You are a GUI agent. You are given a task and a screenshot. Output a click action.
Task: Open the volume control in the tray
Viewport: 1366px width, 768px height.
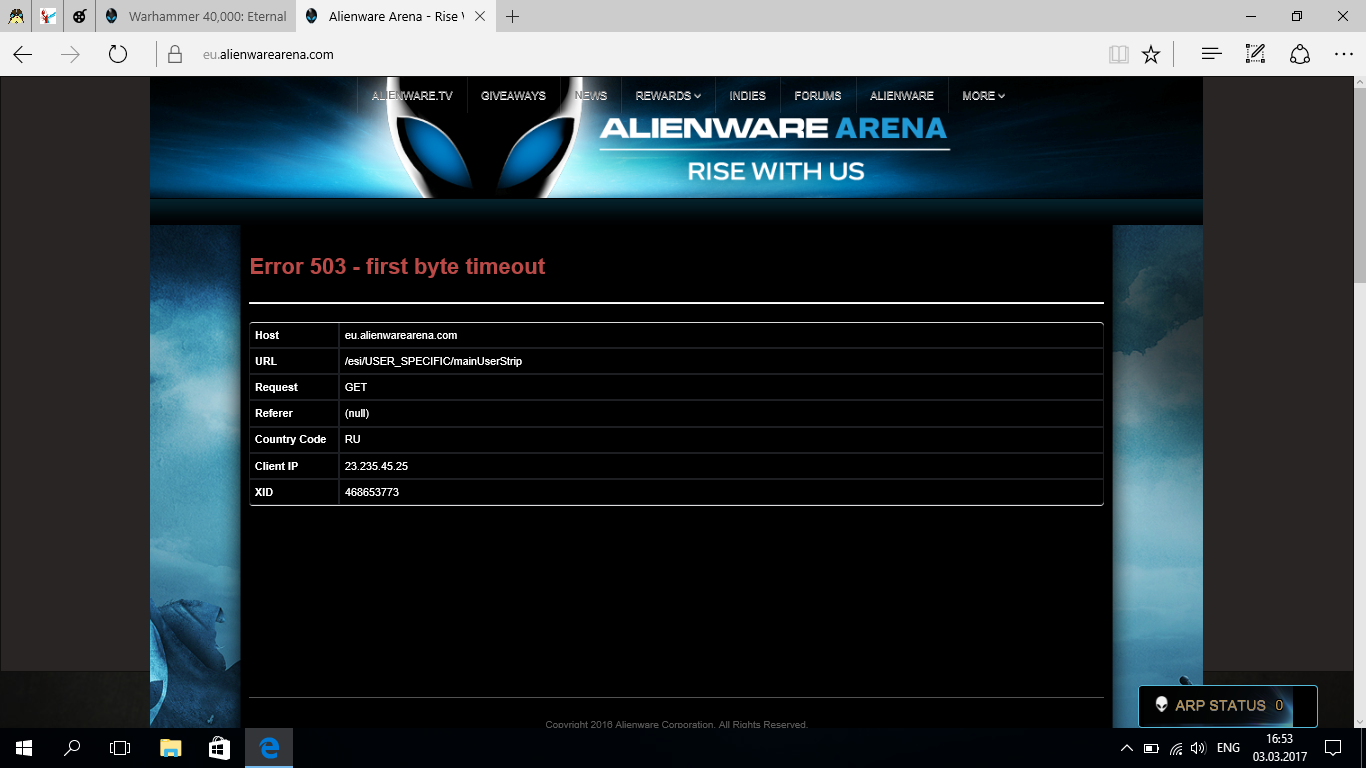click(1199, 748)
